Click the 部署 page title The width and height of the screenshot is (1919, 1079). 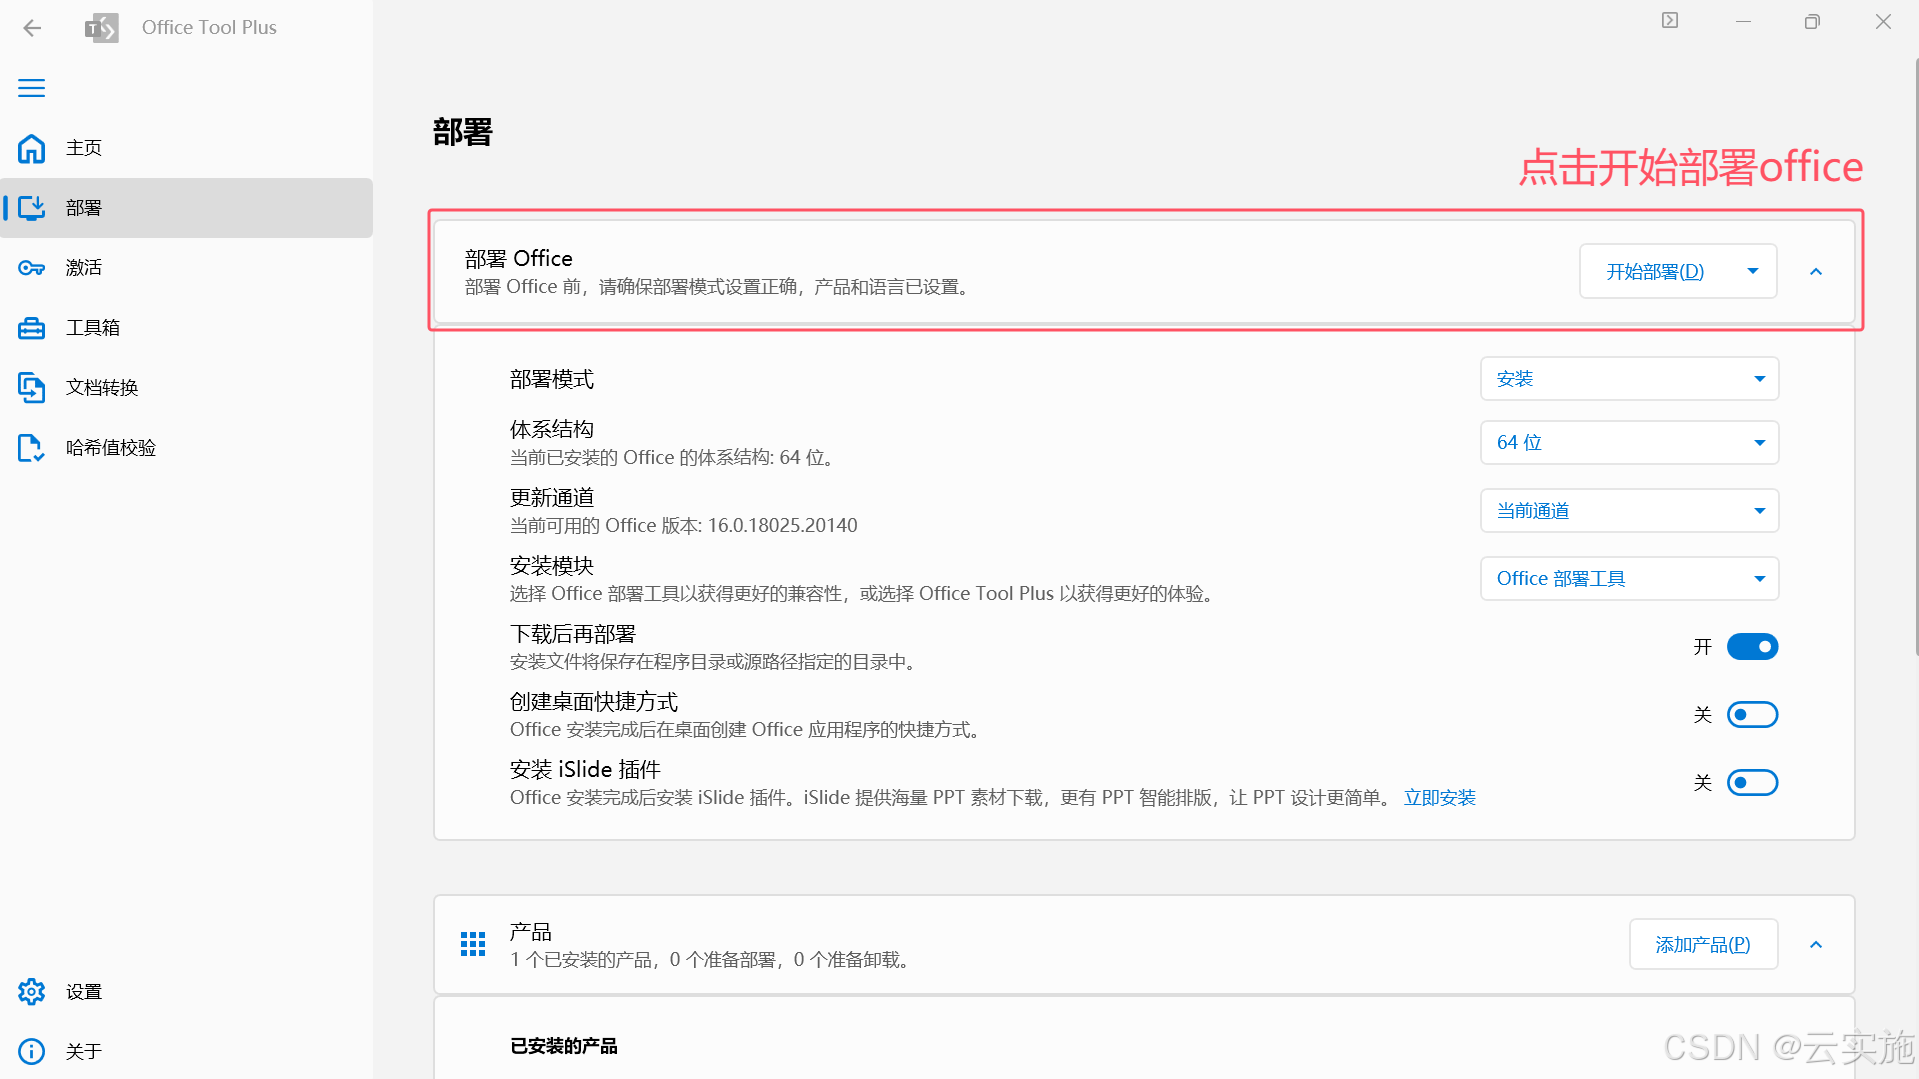pos(463,132)
